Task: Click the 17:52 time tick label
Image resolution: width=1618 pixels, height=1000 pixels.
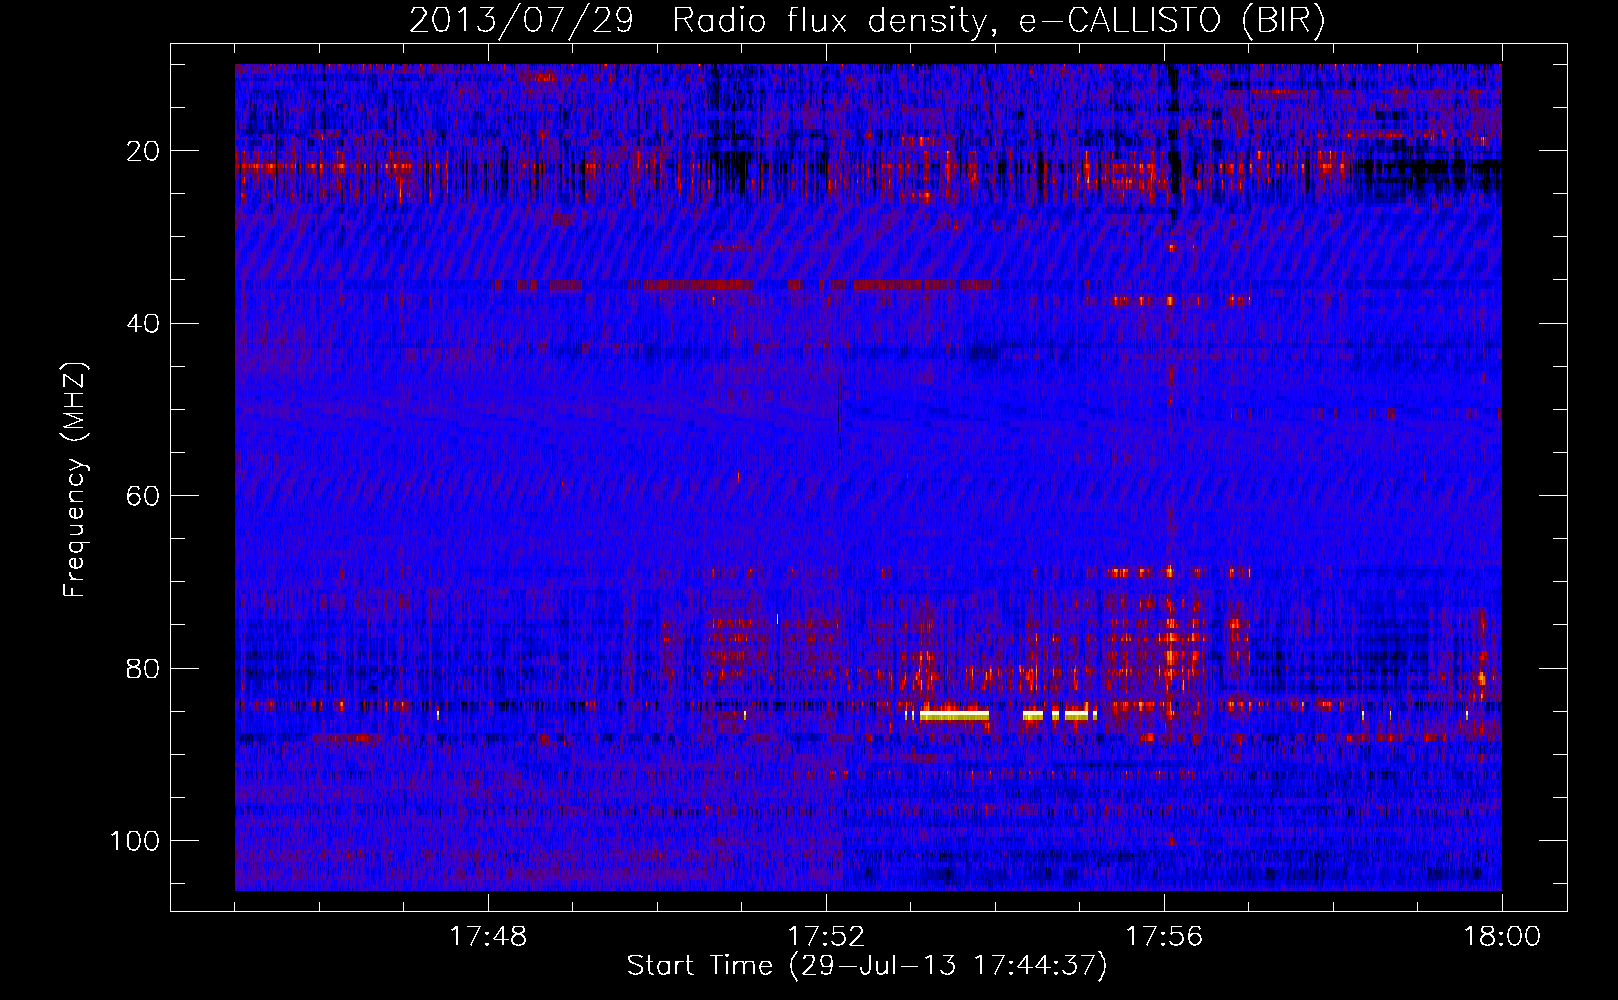Action: click(x=826, y=937)
